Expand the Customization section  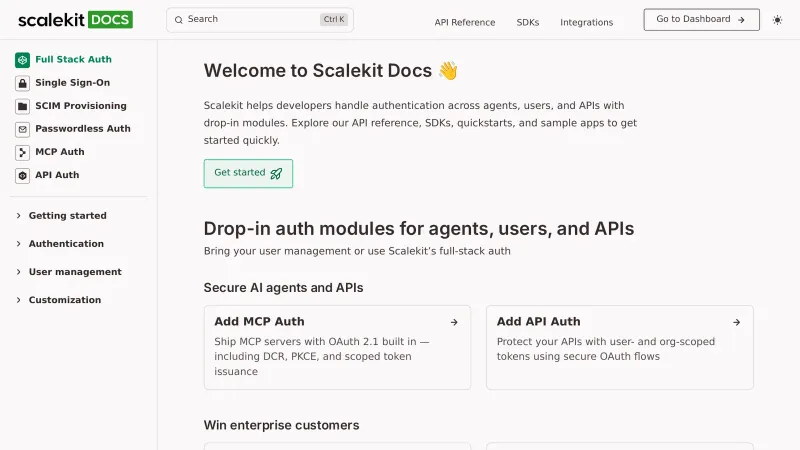[x=64, y=300]
